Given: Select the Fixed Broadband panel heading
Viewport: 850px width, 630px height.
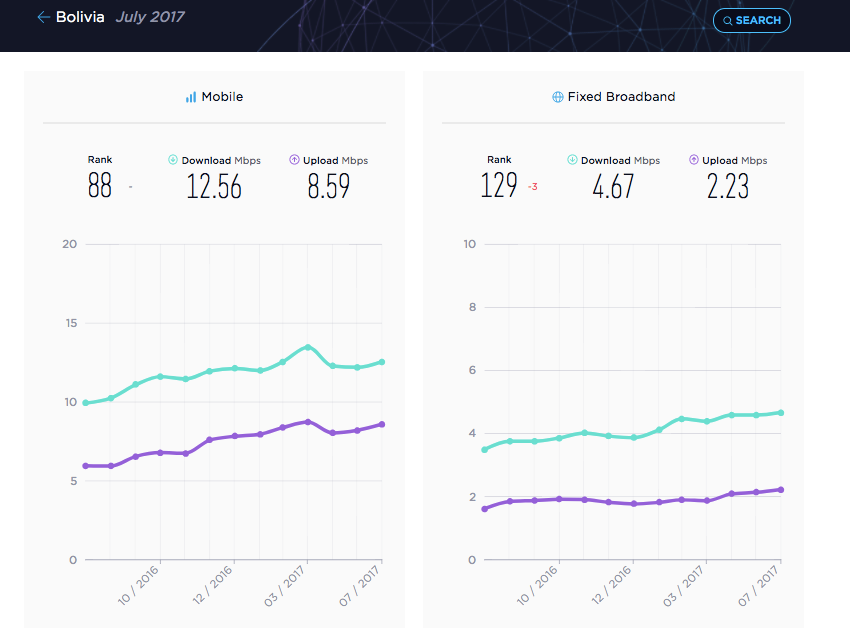Looking at the screenshot, I should click(x=621, y=97).
